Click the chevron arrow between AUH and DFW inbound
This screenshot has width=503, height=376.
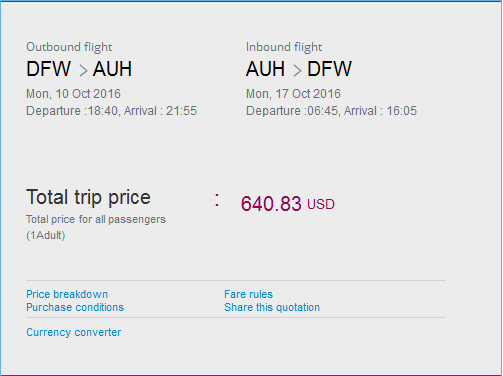click(297, 70)
